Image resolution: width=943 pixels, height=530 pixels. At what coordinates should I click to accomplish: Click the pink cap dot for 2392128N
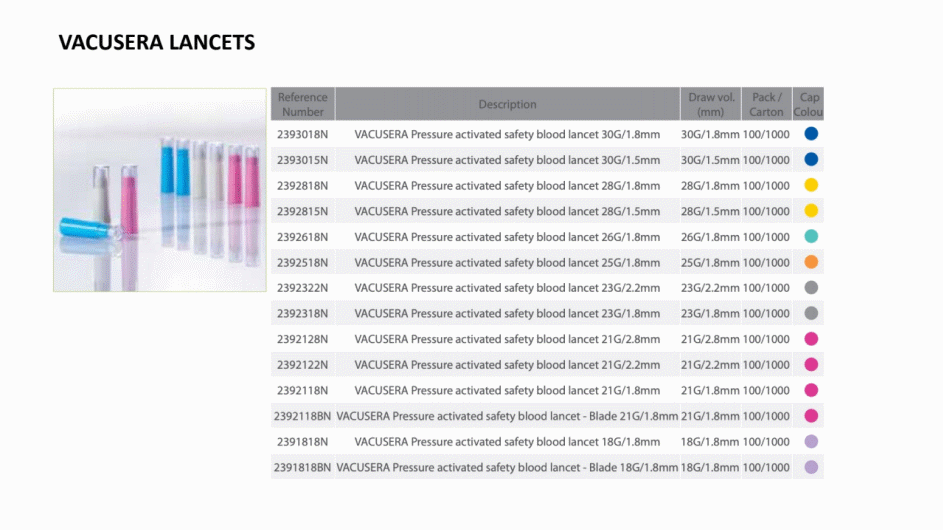pyautogui.click(x=811, y=339)
